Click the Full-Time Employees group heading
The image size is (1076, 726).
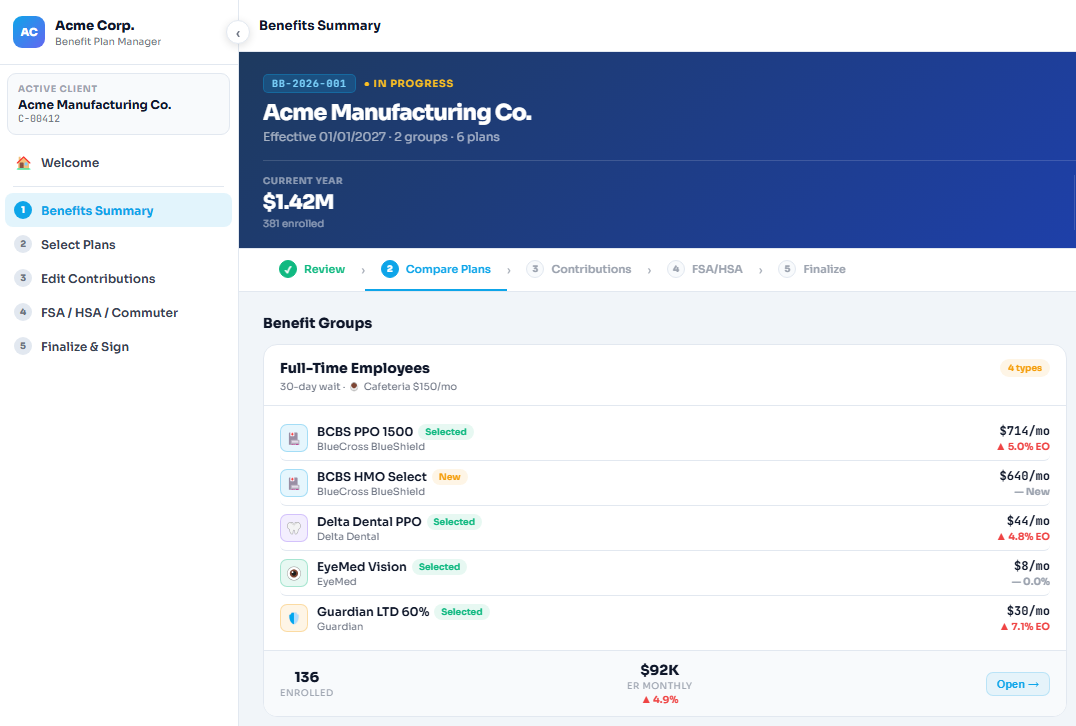click(355, 368)
